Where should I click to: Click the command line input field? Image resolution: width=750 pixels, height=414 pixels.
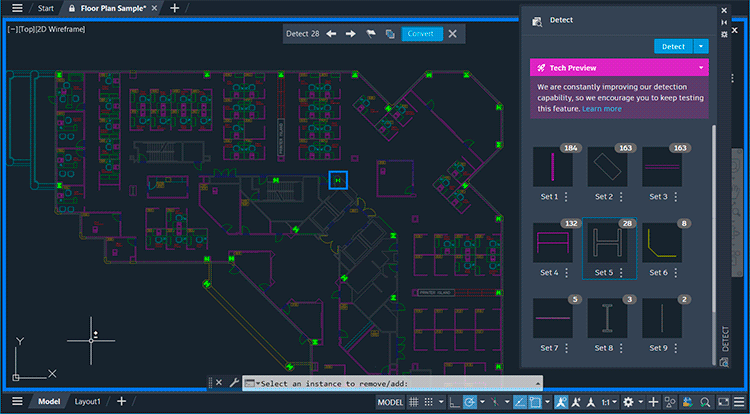[x=392, y=383]
